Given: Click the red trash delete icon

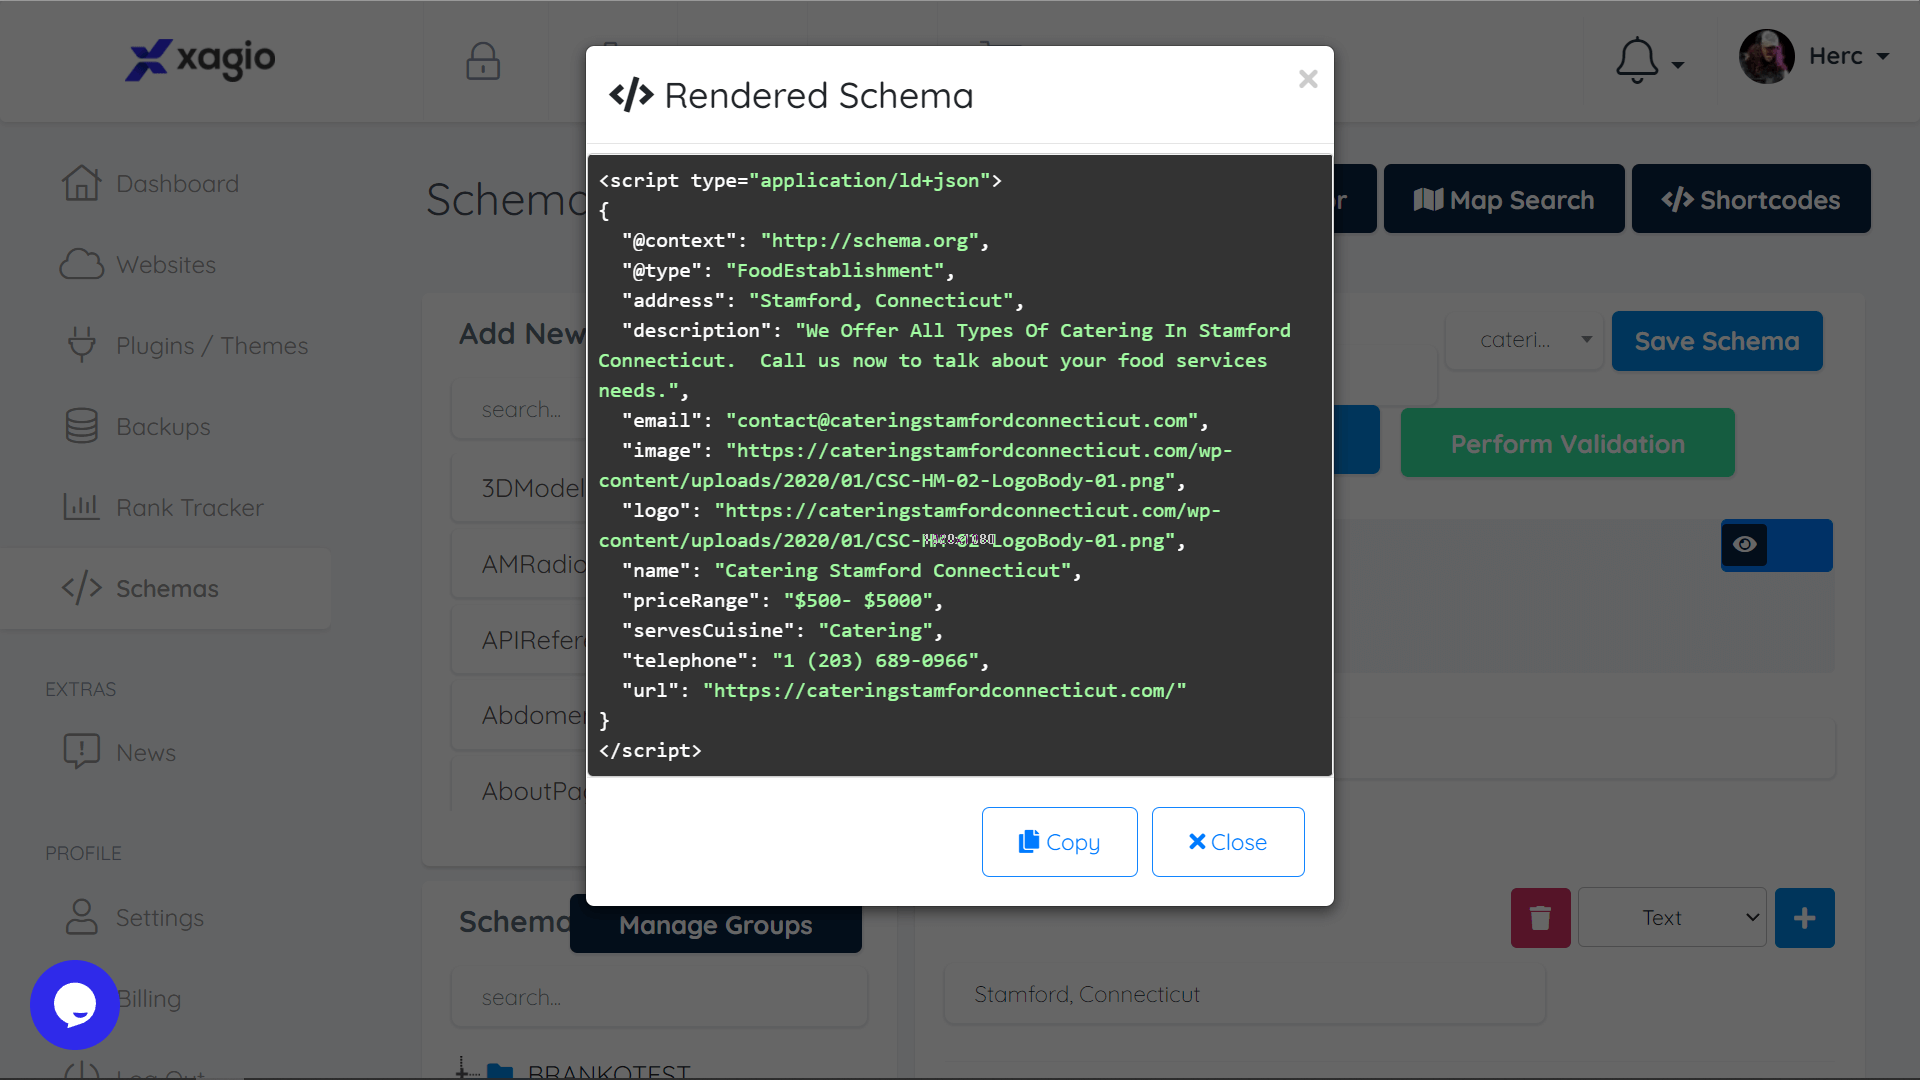Looking at the screenshot, I should point(1540,917).
